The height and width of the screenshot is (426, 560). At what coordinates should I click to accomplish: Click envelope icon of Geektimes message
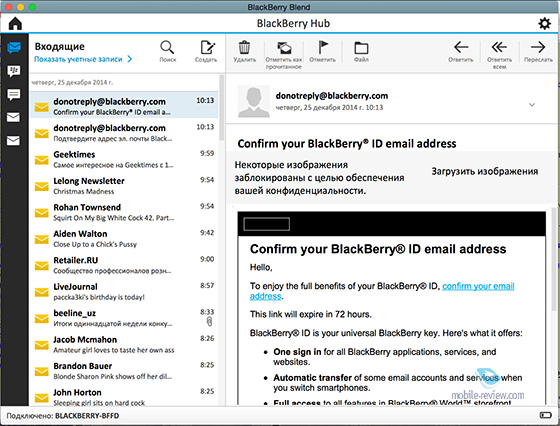(41, 160)
